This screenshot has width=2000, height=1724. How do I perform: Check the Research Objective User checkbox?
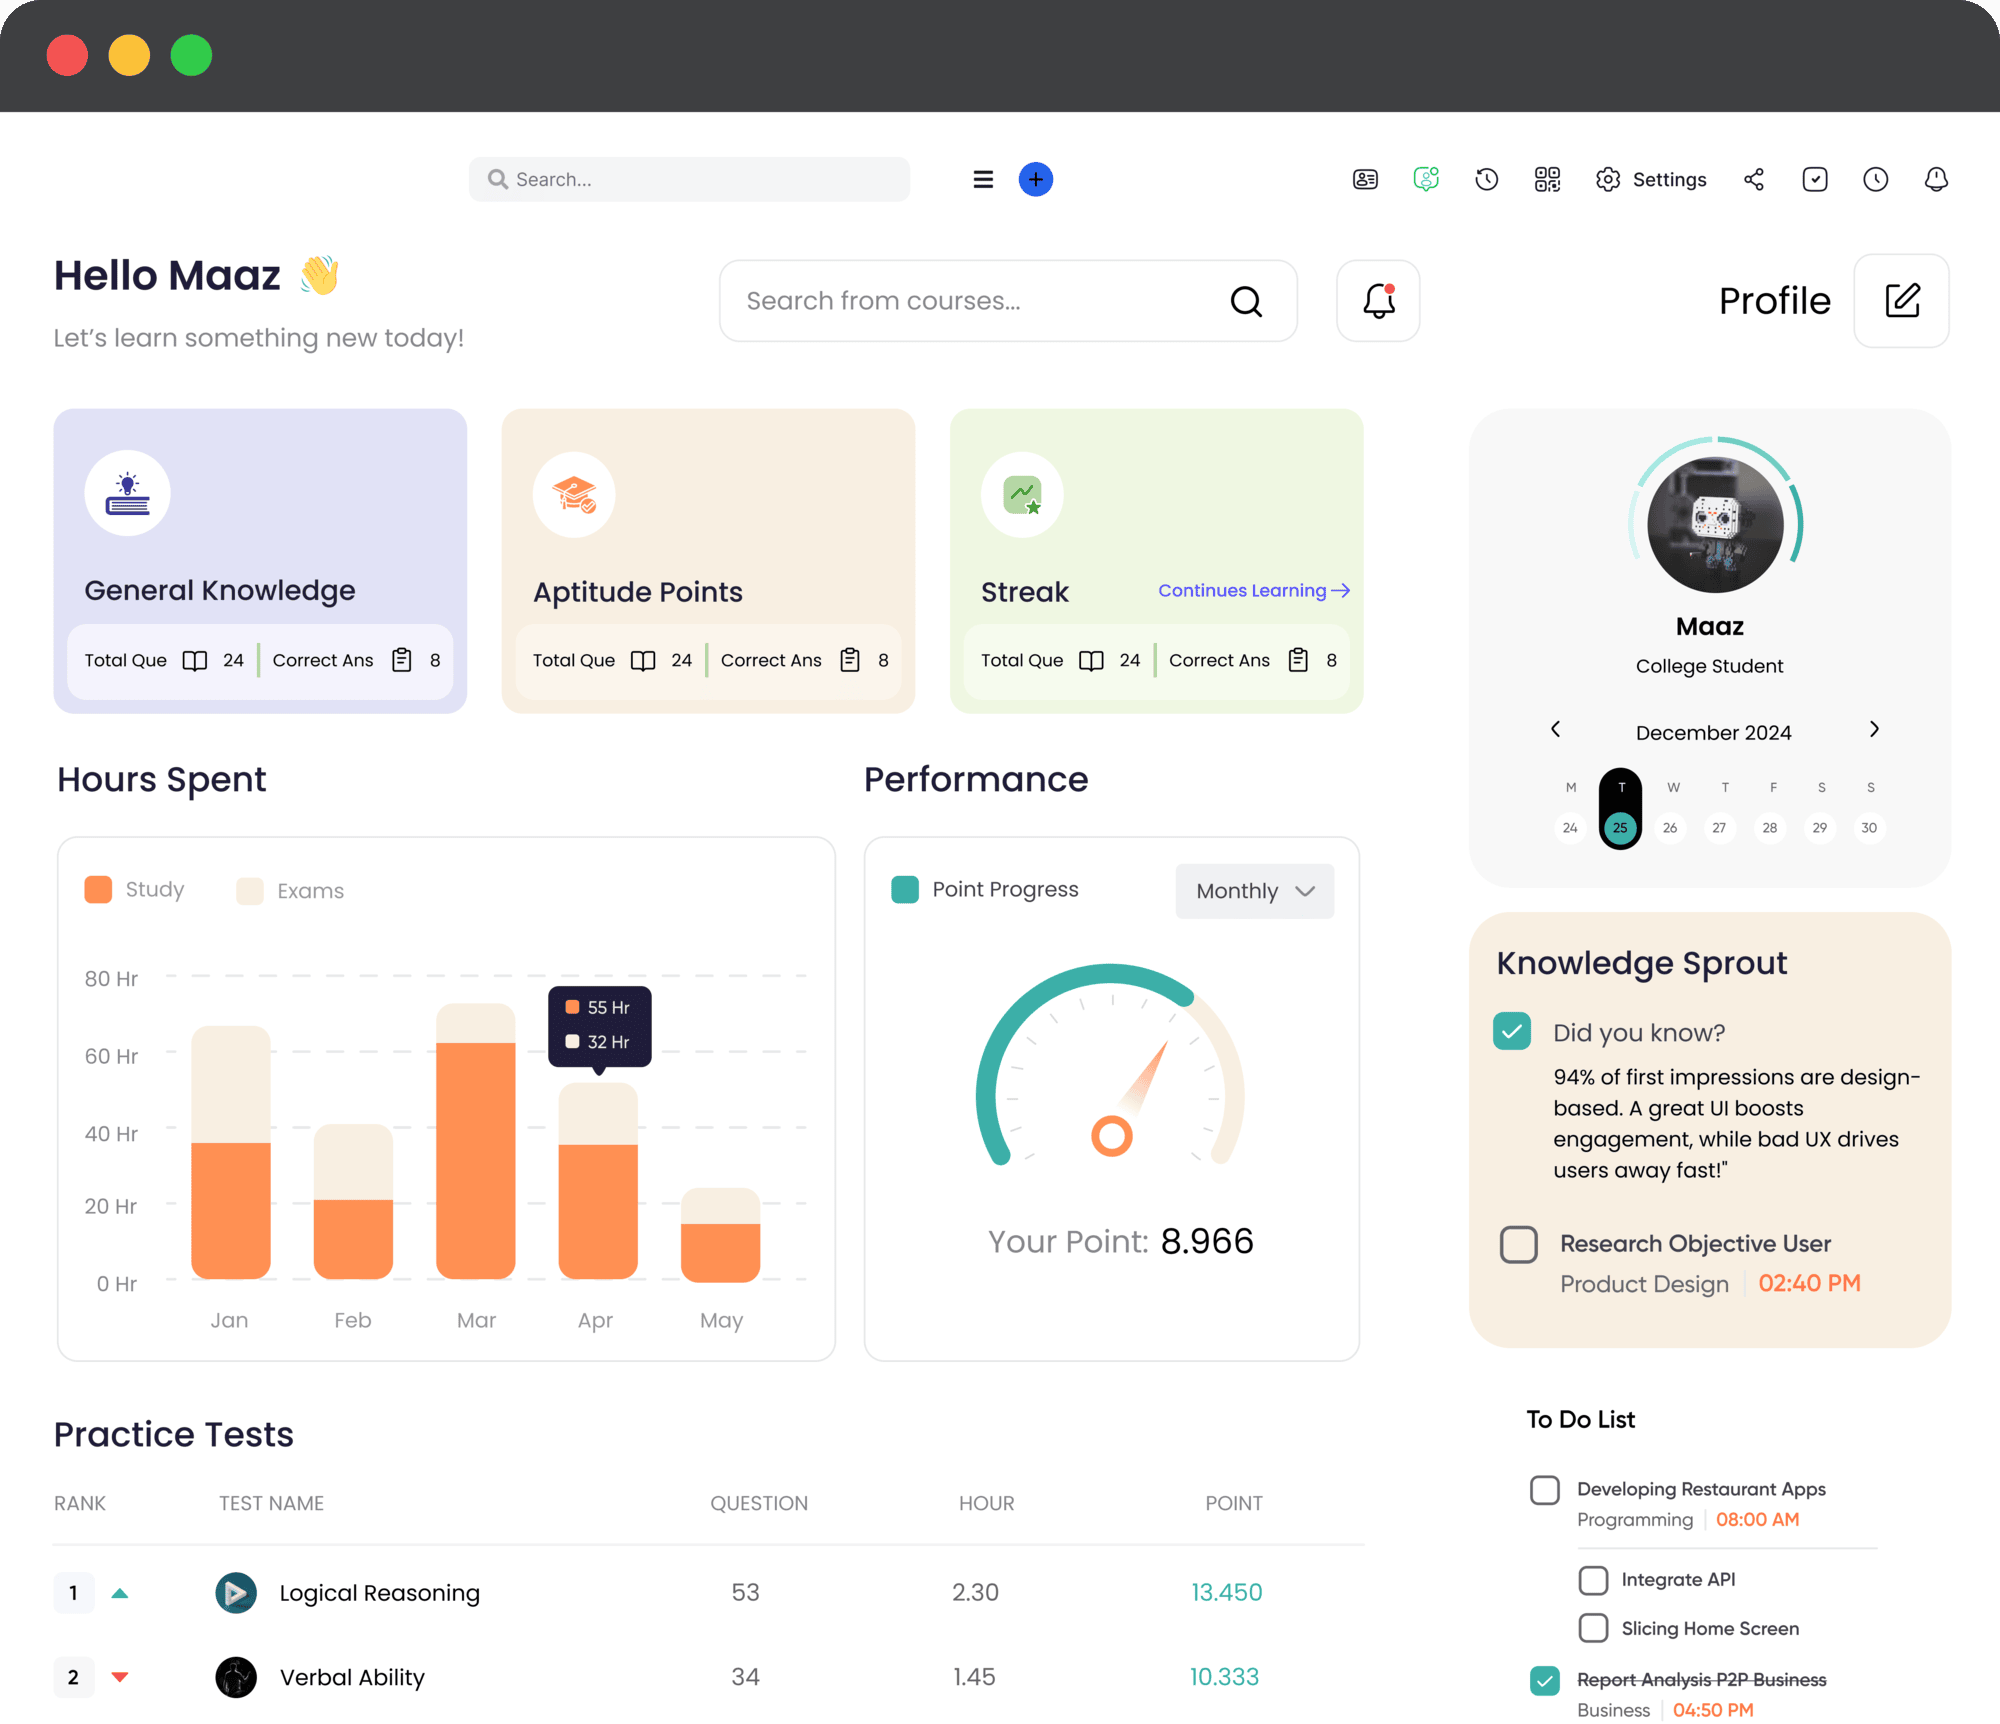click(x=1517, y=1244)
